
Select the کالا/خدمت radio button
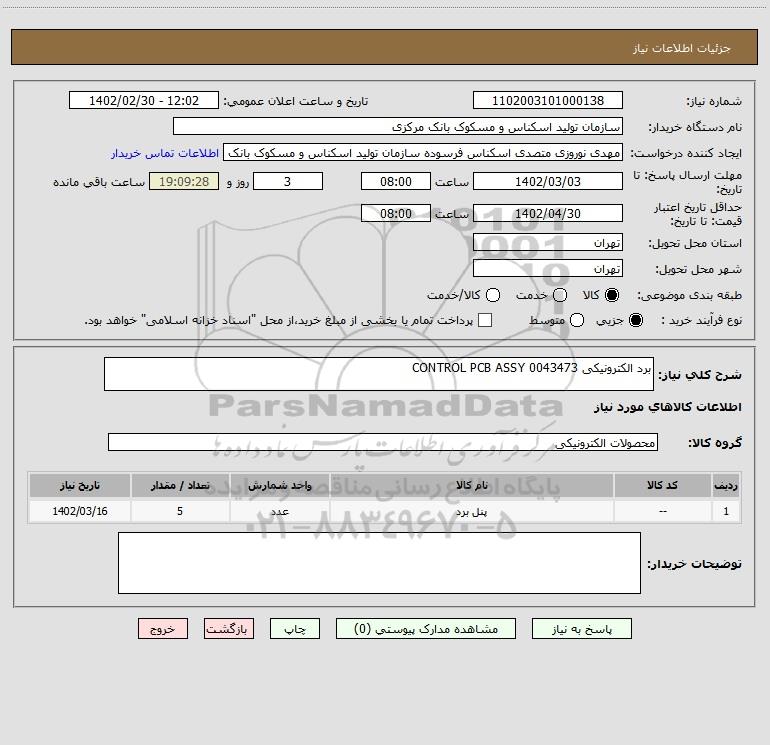tap(493, 295)
